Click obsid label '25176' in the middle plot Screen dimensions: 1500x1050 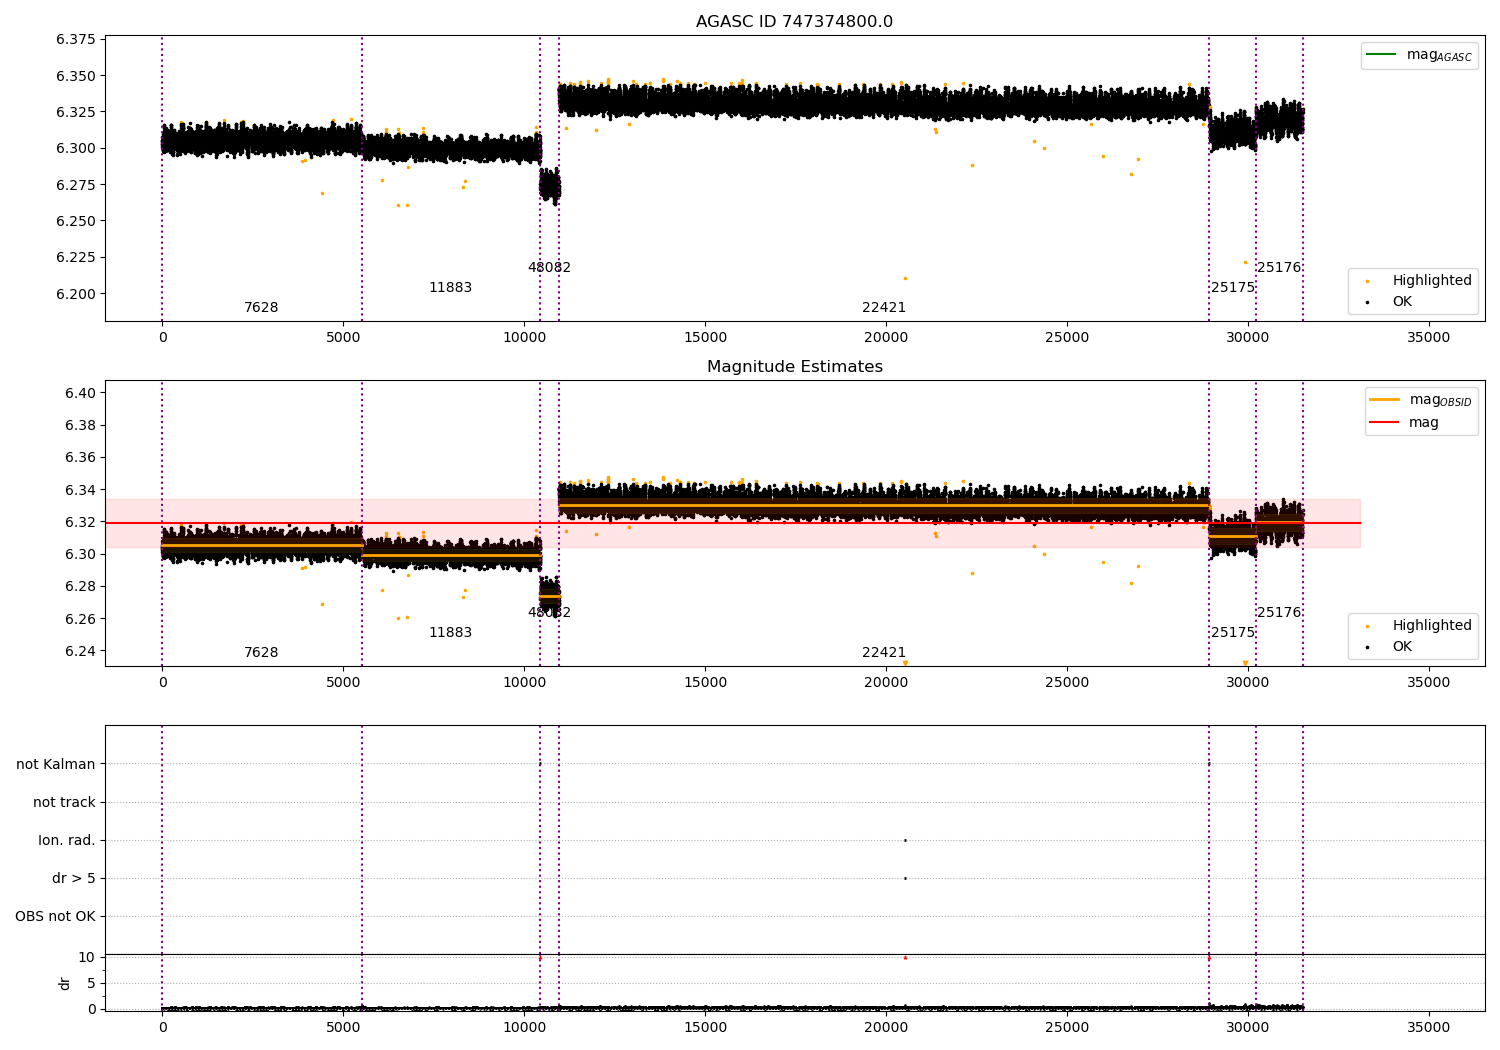(1279, 612)
